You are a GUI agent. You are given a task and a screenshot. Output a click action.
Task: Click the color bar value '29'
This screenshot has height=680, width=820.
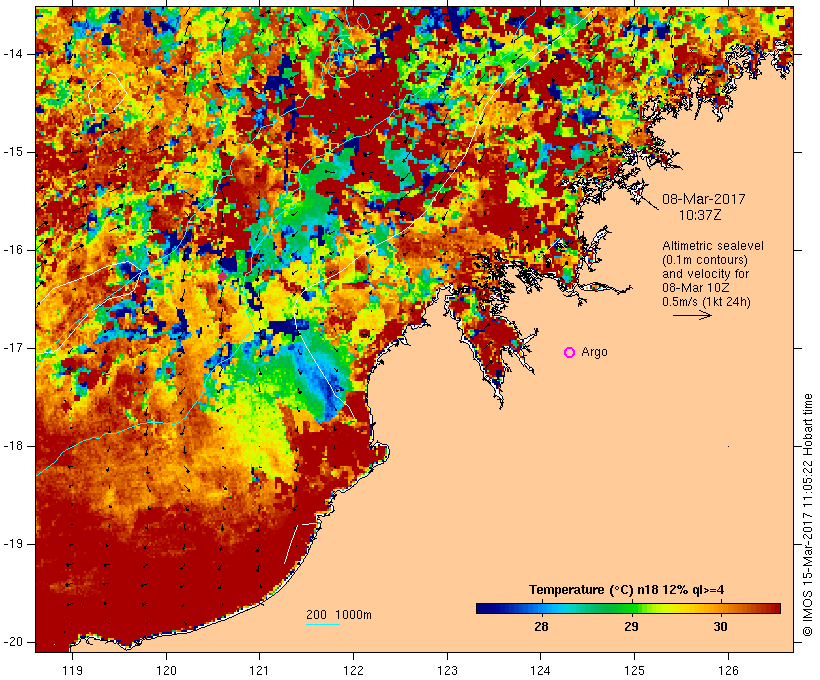tap(631, 626)
